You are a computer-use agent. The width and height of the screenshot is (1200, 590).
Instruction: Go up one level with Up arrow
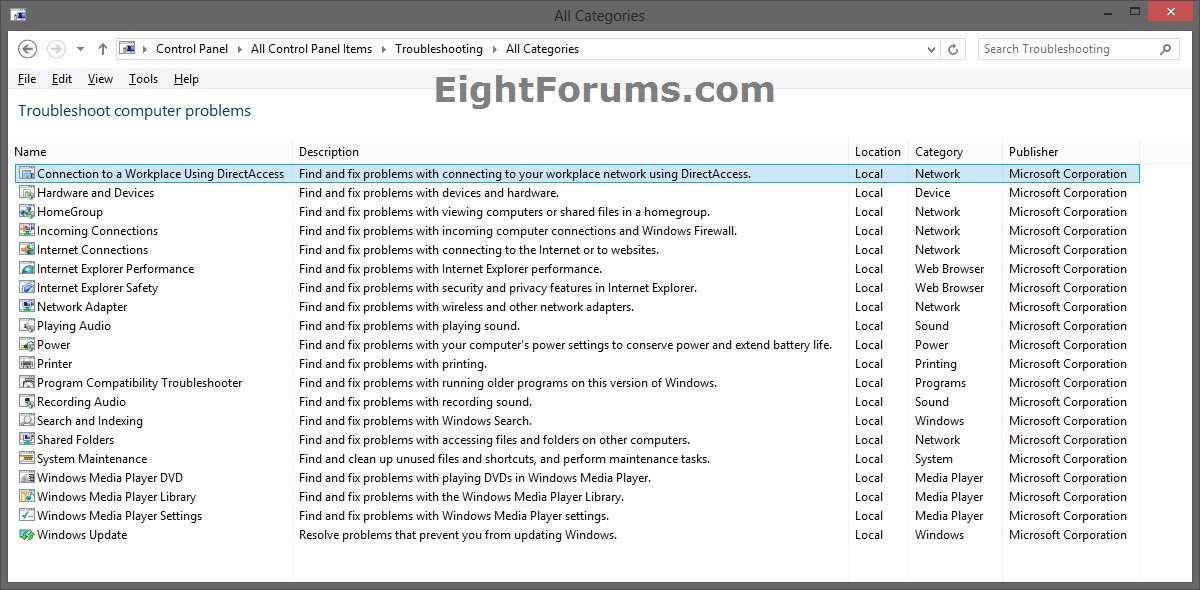click(x=103, y=49)
